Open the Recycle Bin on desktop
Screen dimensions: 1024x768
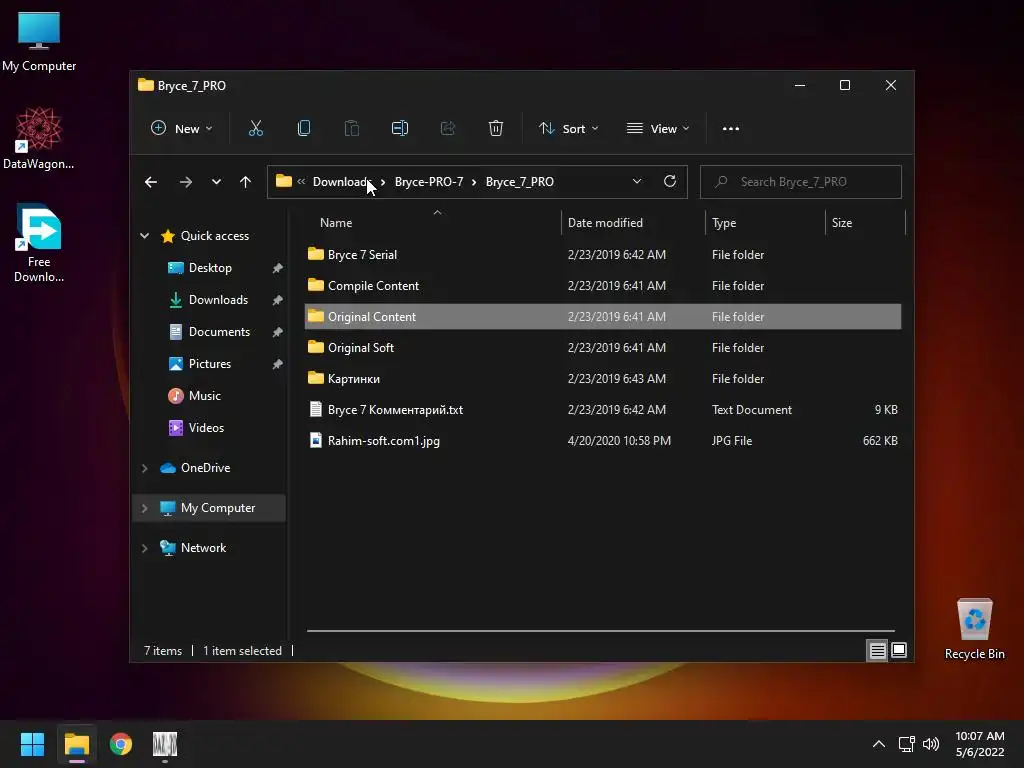click(974, 630)
